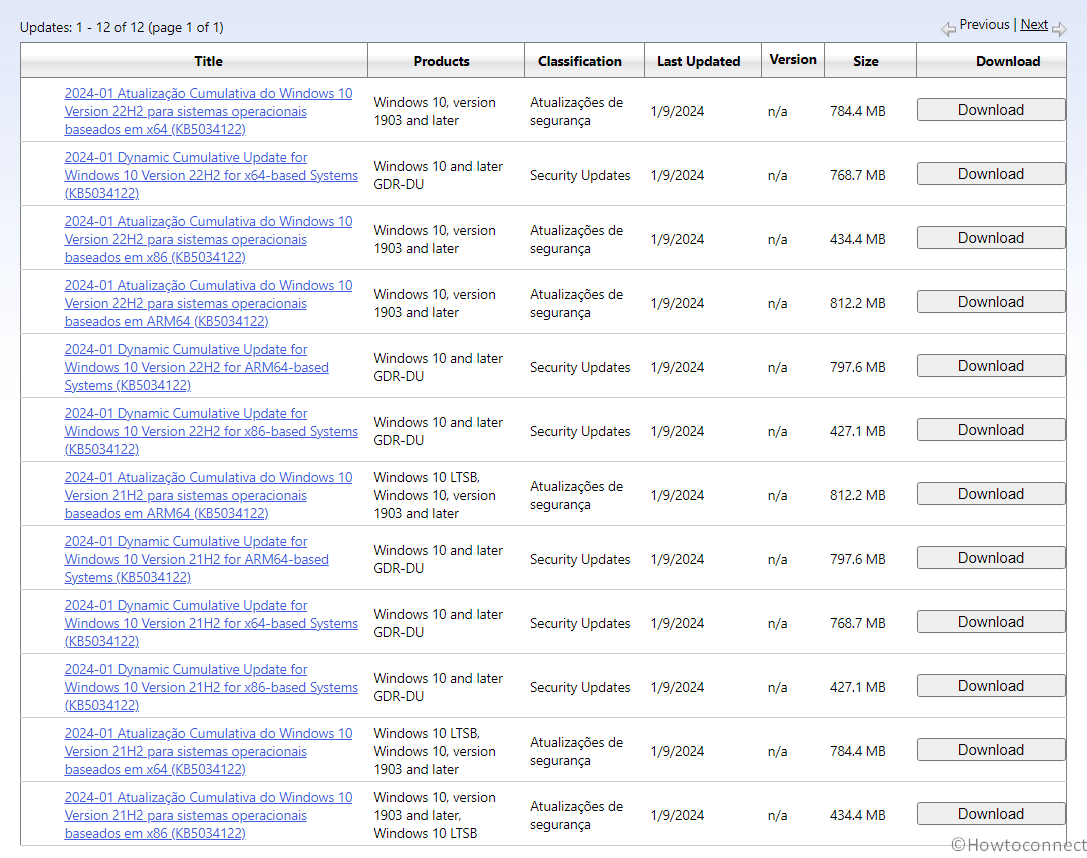Image resolution: width=1087 pixels, height=858 pixels.
Task: Open the Atualização Cumulativa 21H2 x86 link
Action: [x=208, y=815]
